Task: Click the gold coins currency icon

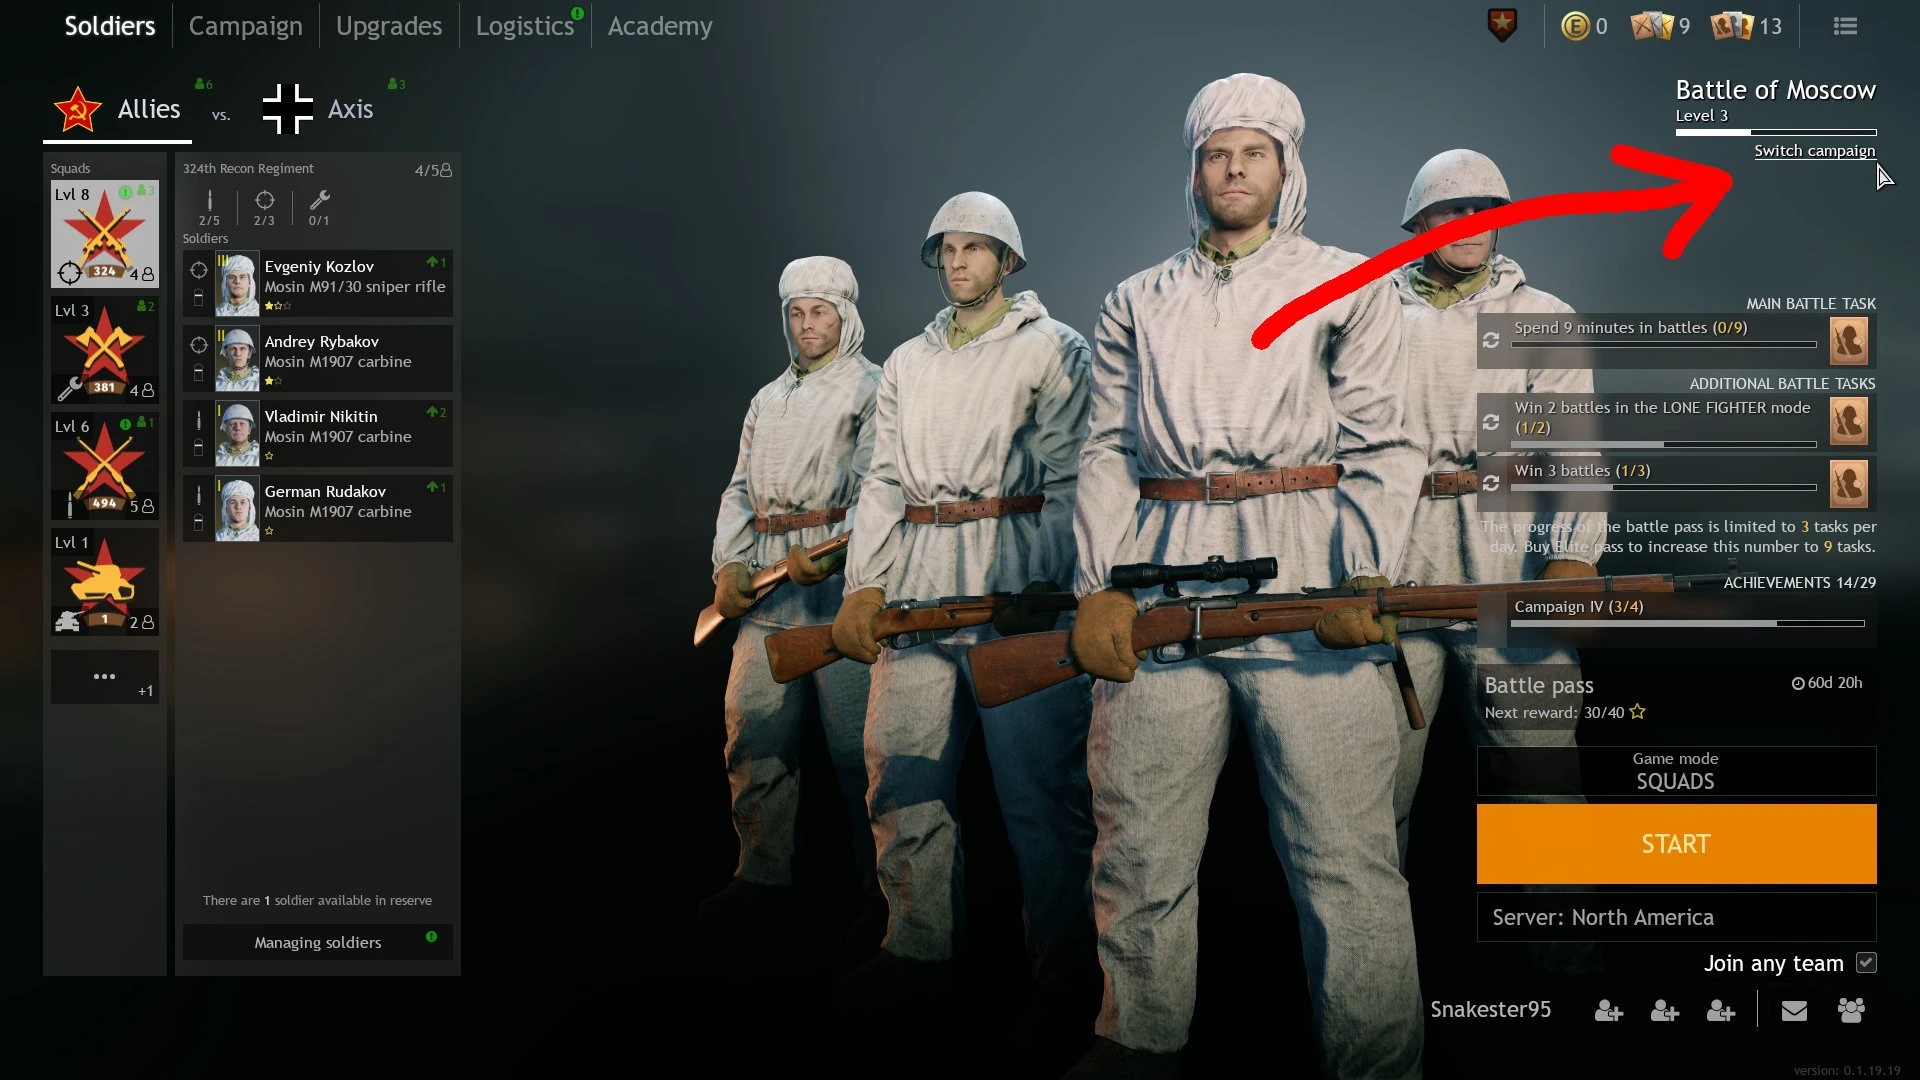Action: tap(1571, 25)
